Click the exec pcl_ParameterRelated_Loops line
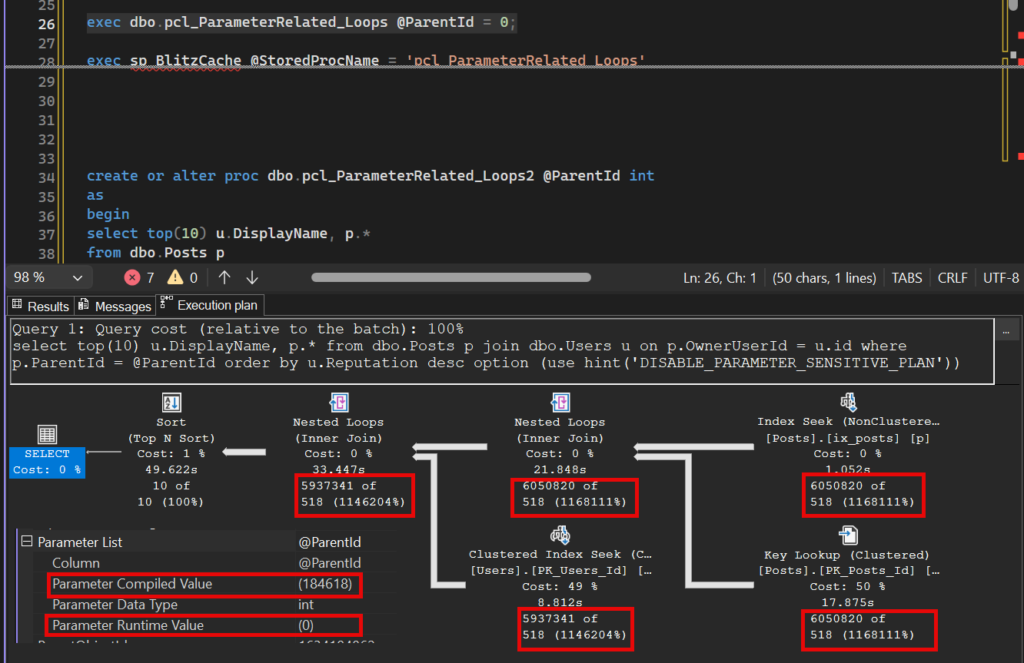This screenshot has width=1024, height=663. [302, 22]
